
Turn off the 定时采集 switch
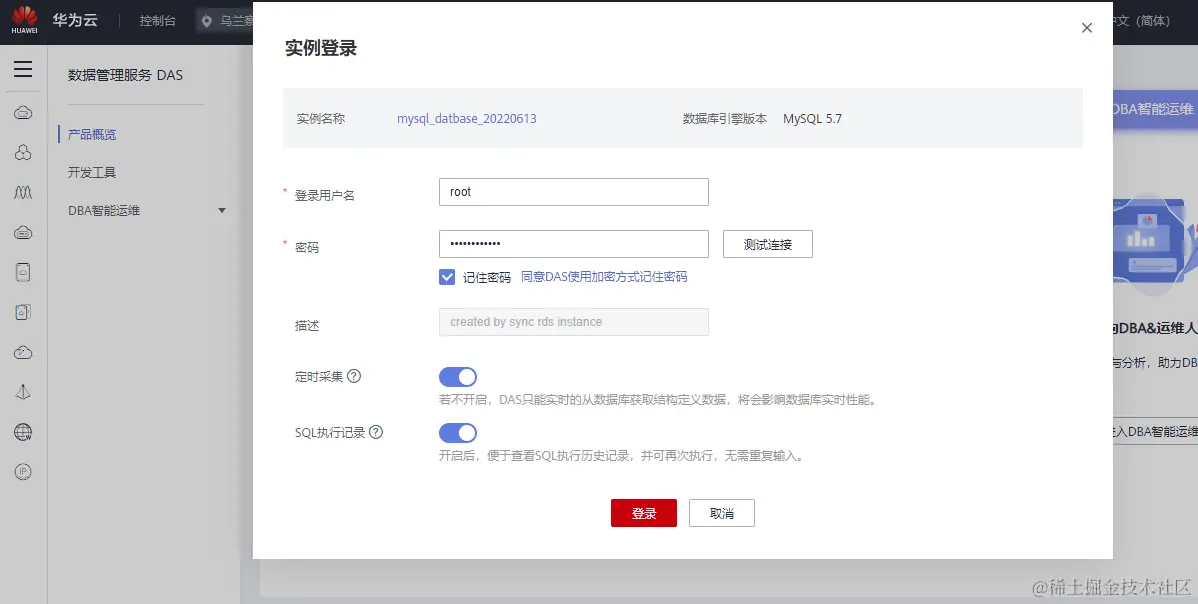point(458,377)
